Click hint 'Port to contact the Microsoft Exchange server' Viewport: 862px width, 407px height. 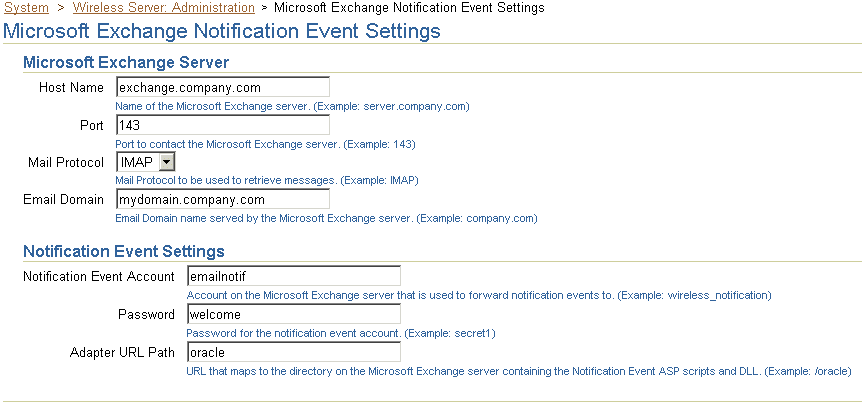pyautogui.click(x=266, y=145)
